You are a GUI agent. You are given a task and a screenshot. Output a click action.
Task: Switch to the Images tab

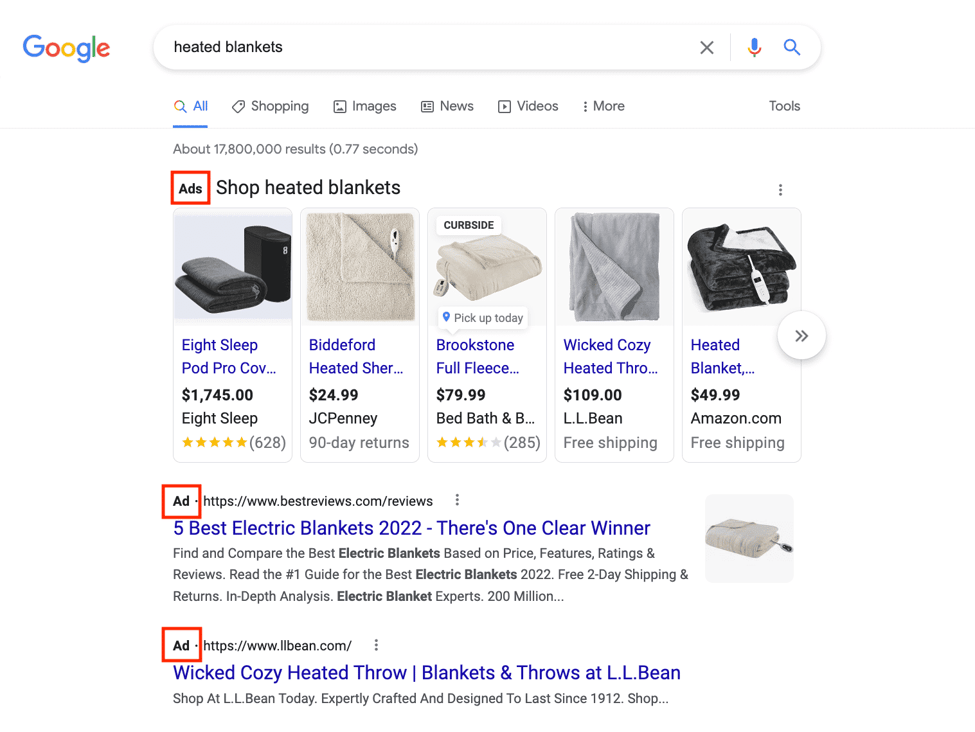pos(364,106)
